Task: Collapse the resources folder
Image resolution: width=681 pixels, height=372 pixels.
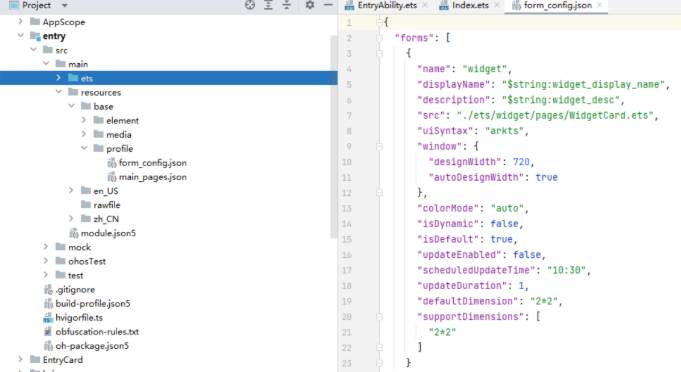Action: pos(59,92)
